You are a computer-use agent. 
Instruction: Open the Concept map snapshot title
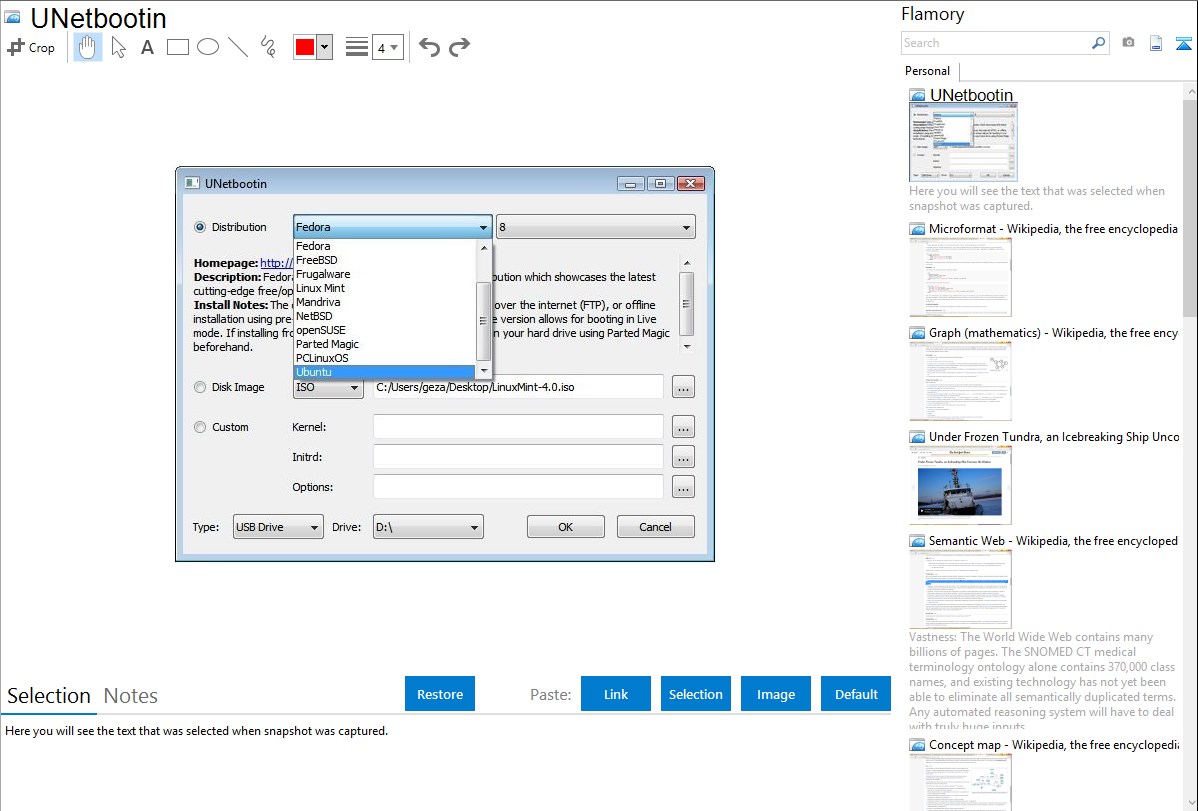[x=1053, y=745]
